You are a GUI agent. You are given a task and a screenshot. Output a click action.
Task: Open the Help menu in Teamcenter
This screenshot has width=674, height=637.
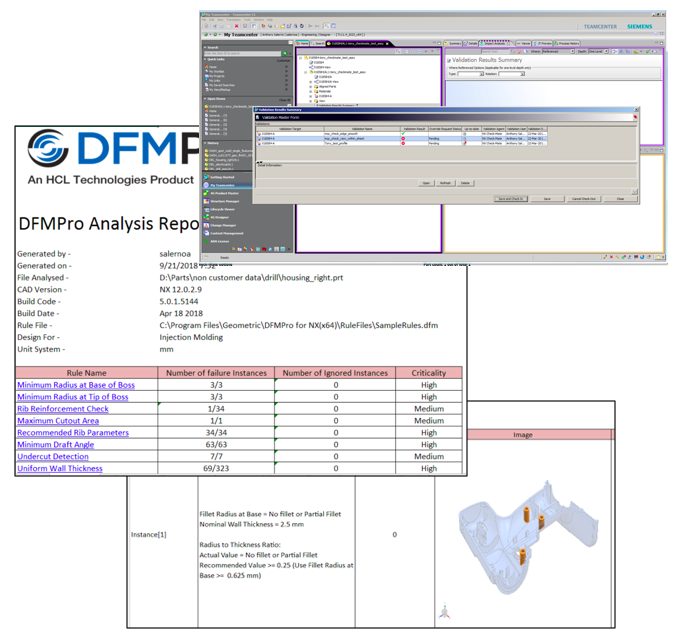click(270, 20)
